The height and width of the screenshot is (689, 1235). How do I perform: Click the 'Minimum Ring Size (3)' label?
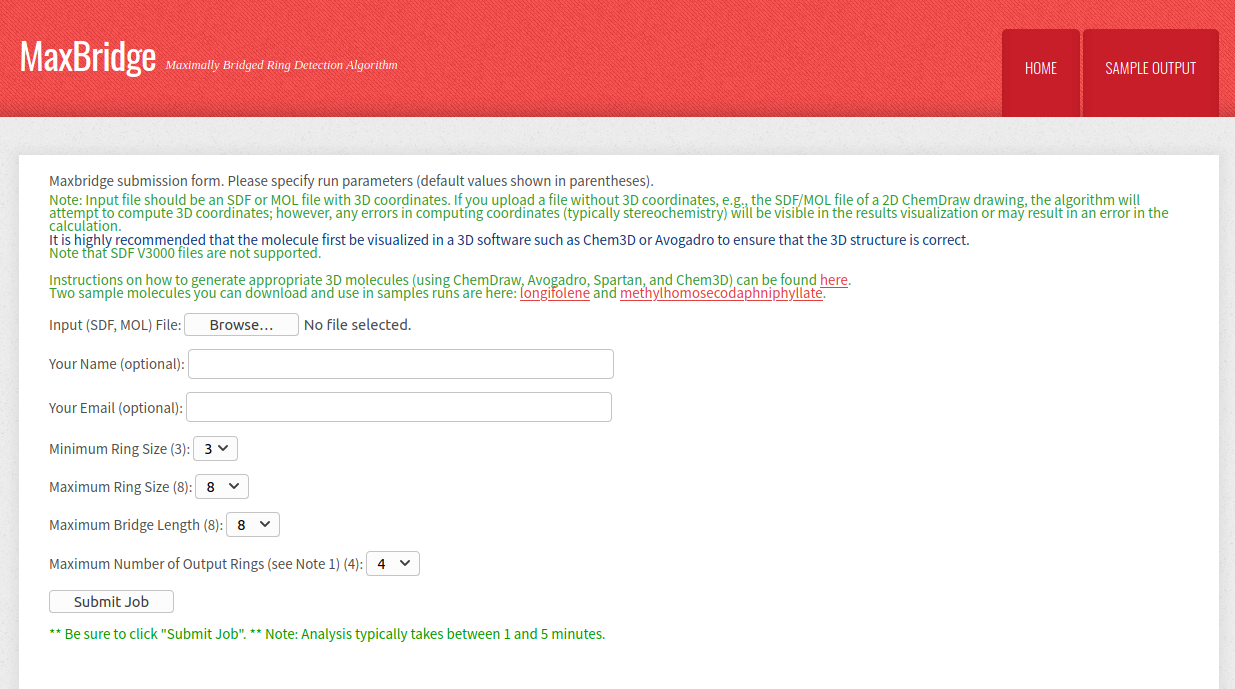pyautogui.click(x=118, y=449)
